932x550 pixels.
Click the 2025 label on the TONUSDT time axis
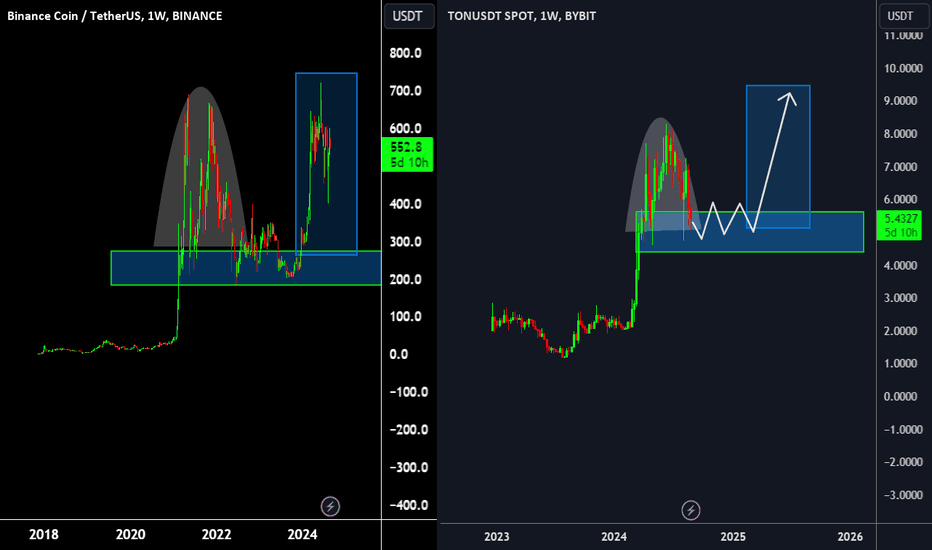click(x=733, y=537)
